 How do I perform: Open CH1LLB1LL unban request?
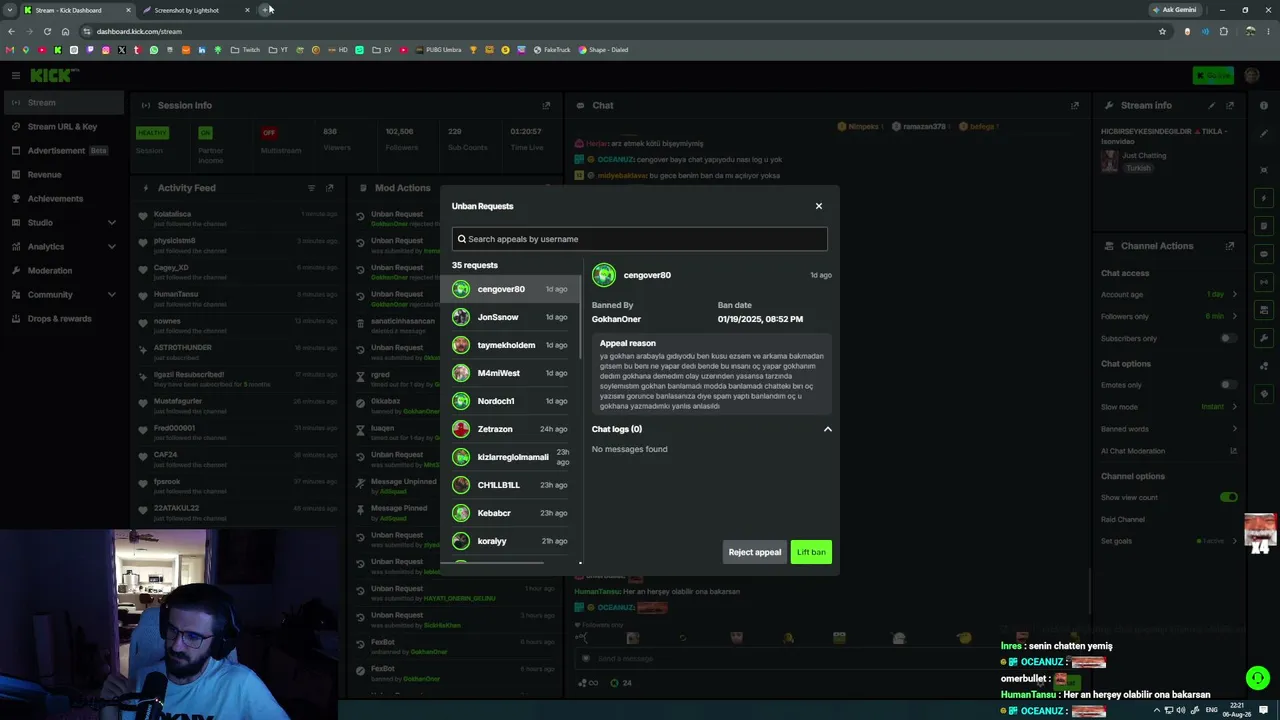tap(510, 485)
